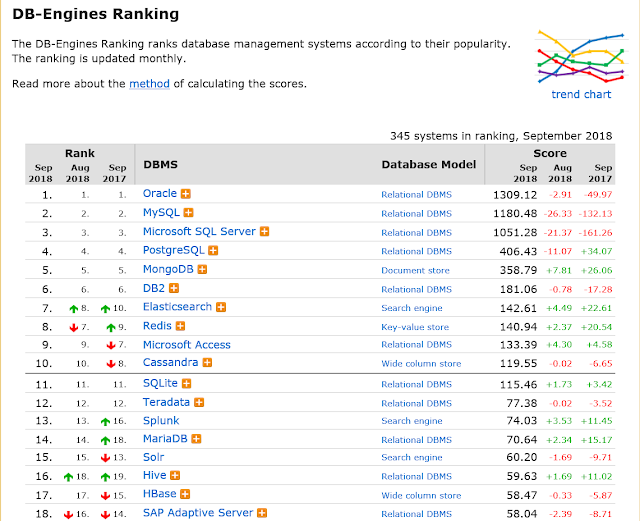This screenshot has width=640, height=521.
Task: Click Wide column store link in HBase row
Action: [421, 496]
